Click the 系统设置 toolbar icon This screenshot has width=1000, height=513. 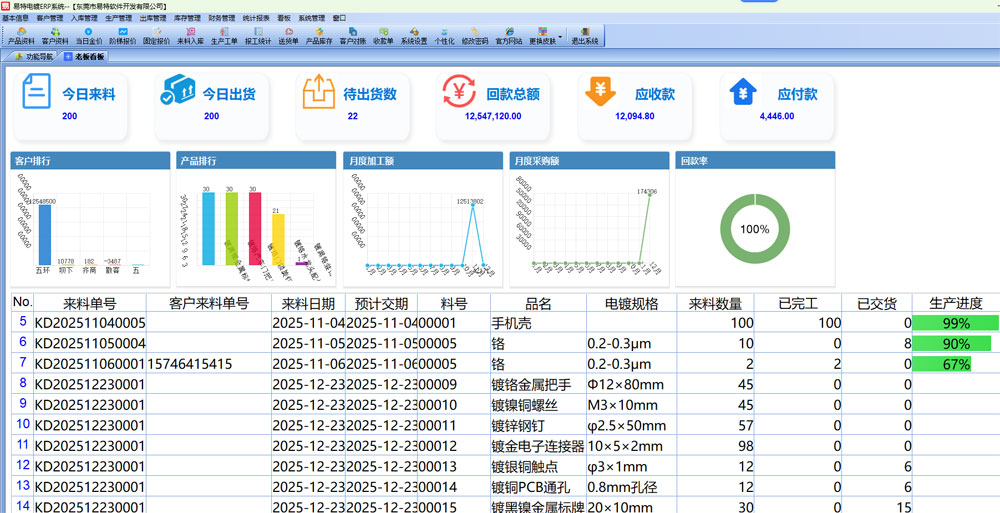click(414, 36)
